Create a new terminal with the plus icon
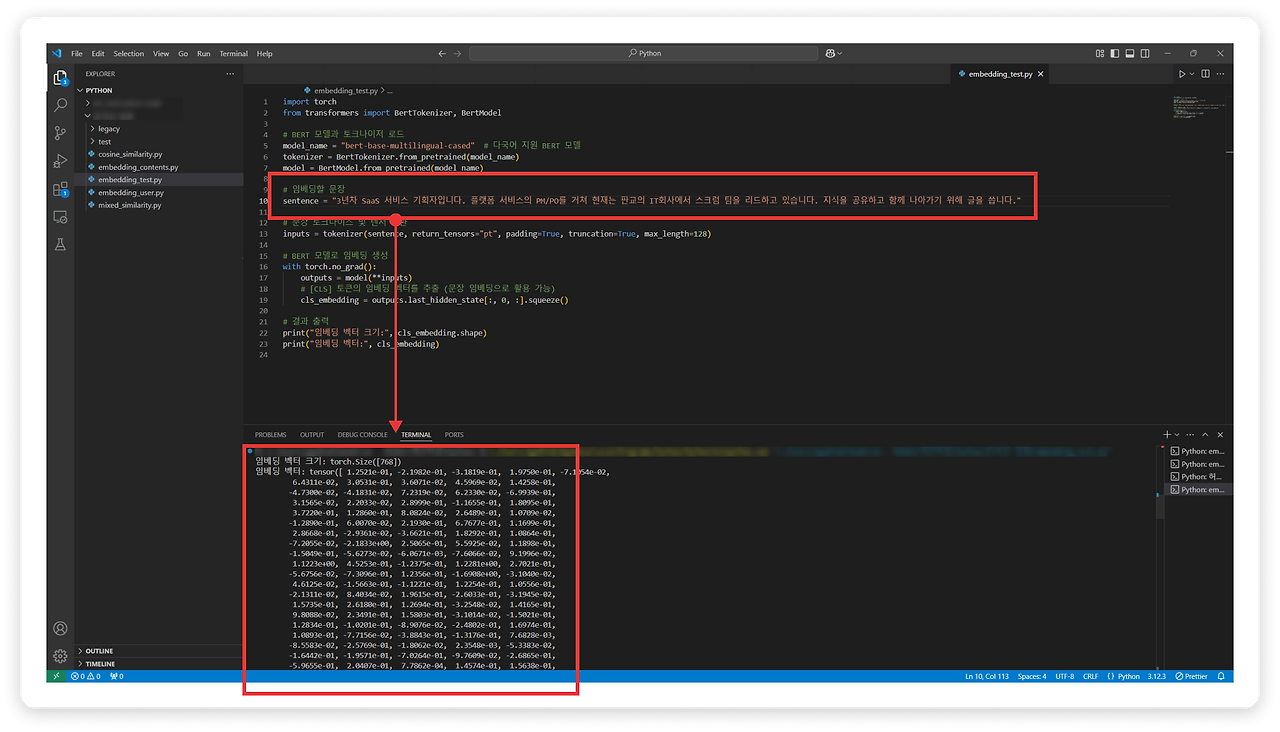The image size is (1280, 732). [x=1167, y=435]
